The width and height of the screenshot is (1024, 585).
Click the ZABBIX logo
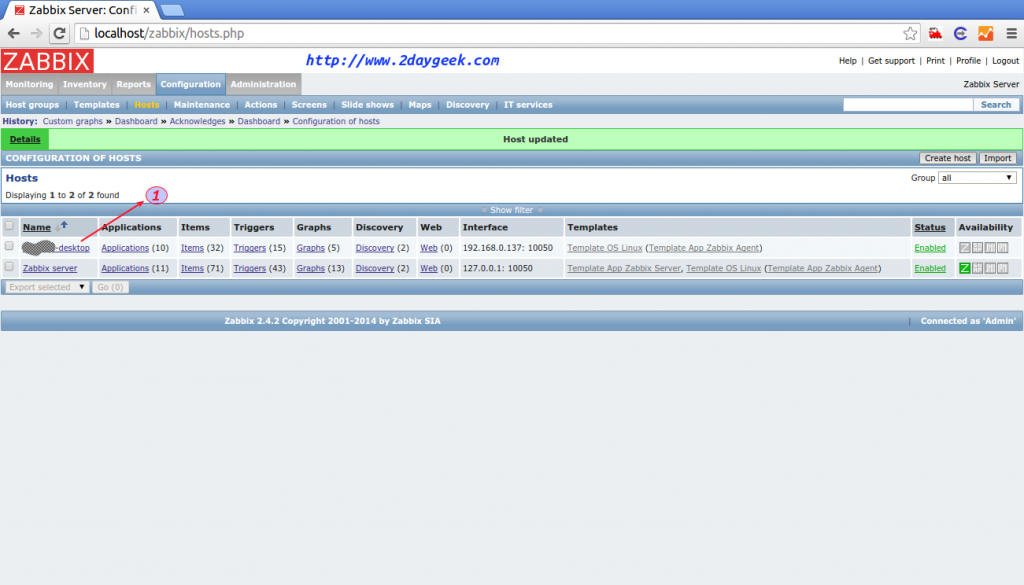click(48, 60)
